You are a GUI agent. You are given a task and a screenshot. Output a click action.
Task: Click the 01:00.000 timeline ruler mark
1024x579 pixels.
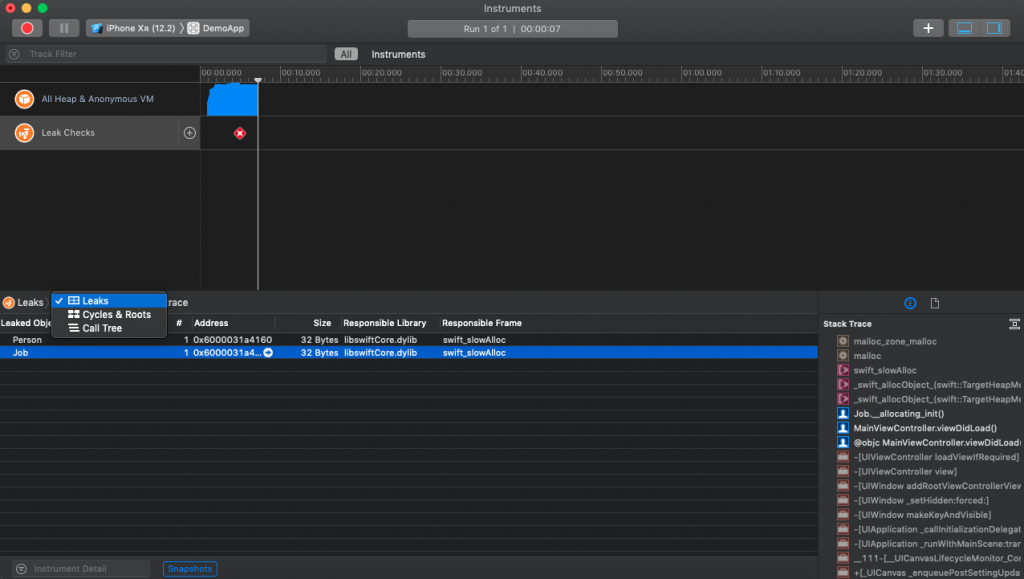pyautogui.click(x=702, y=73)
